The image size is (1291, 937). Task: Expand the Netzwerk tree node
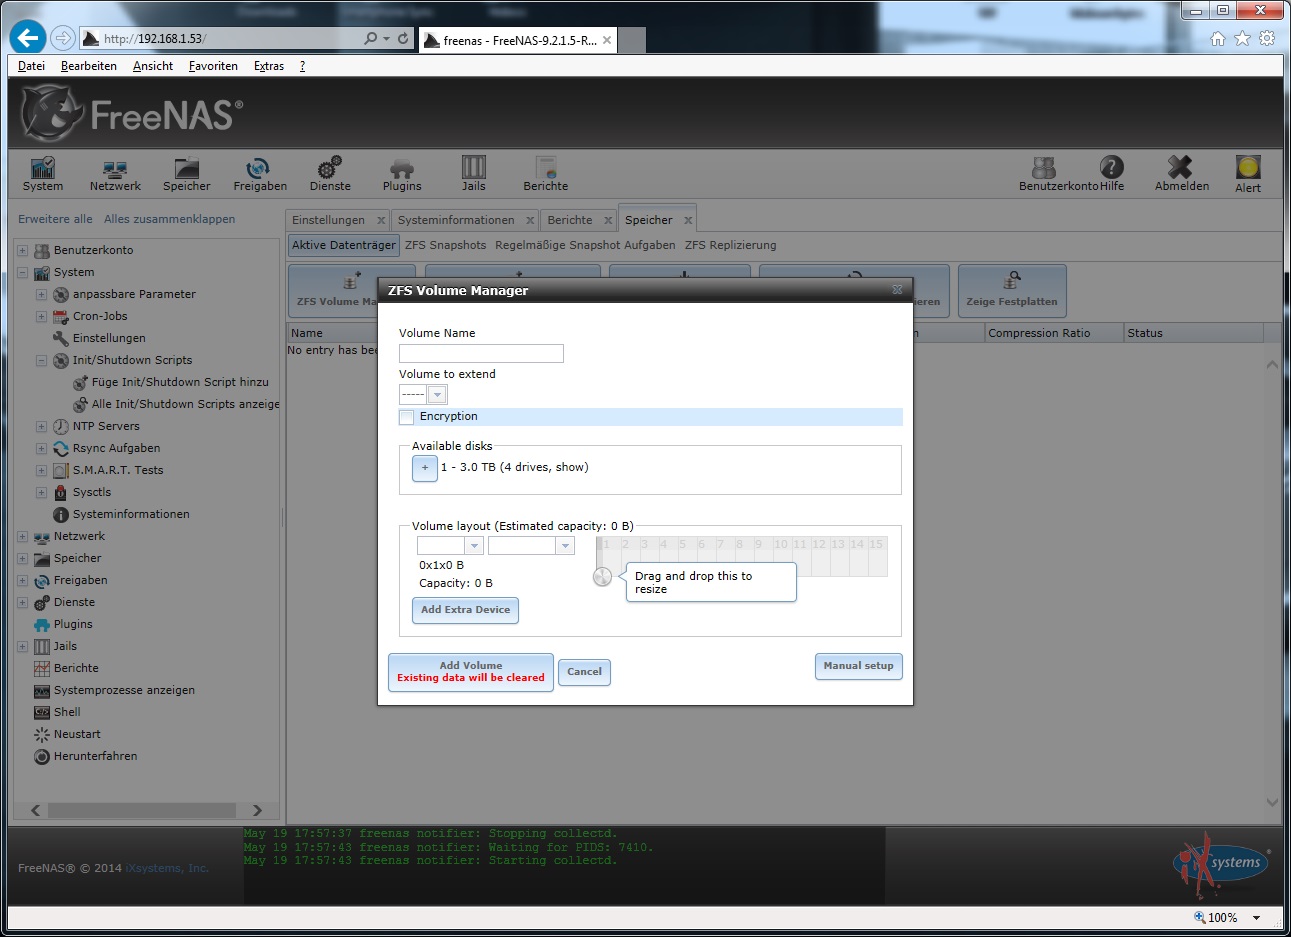pos(22,536)
